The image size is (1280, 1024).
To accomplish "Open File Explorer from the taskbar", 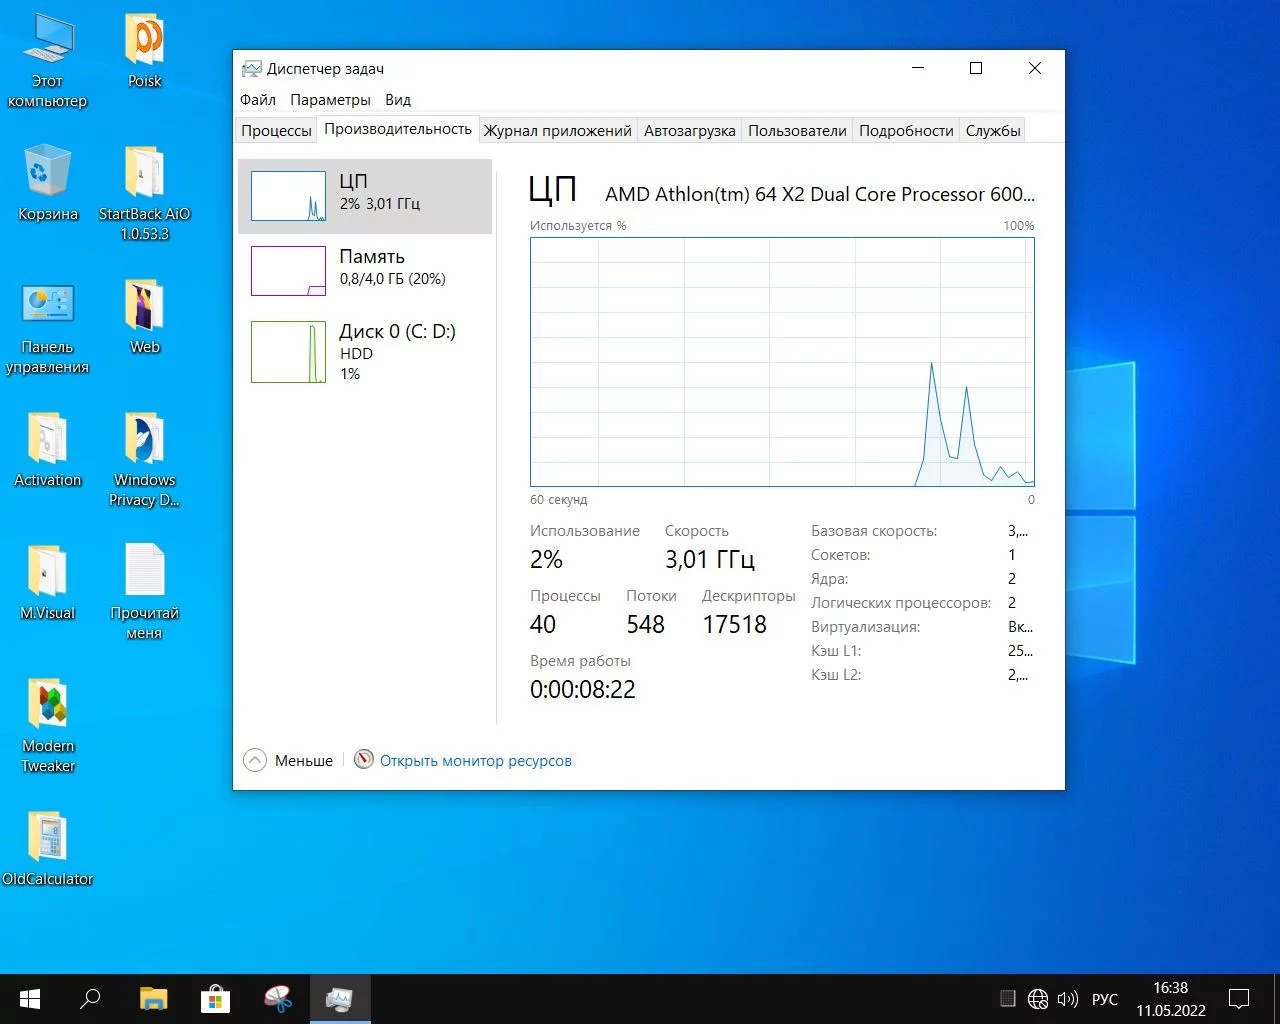I will 153,999.
